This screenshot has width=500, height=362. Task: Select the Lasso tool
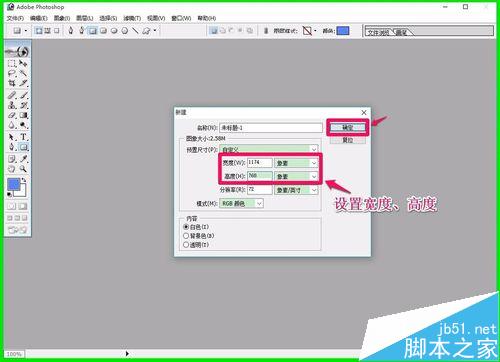pyautogui.click(x=12, y=73)
